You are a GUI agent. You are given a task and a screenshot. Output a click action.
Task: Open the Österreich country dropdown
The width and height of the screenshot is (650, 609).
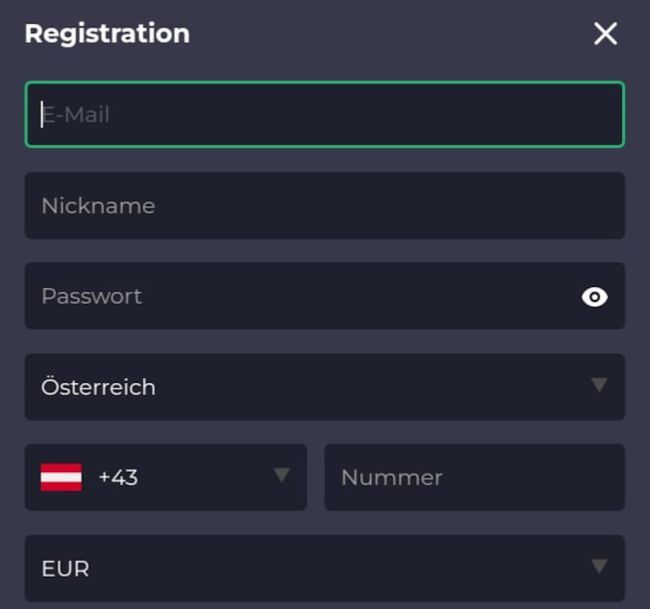coord(324,387)
